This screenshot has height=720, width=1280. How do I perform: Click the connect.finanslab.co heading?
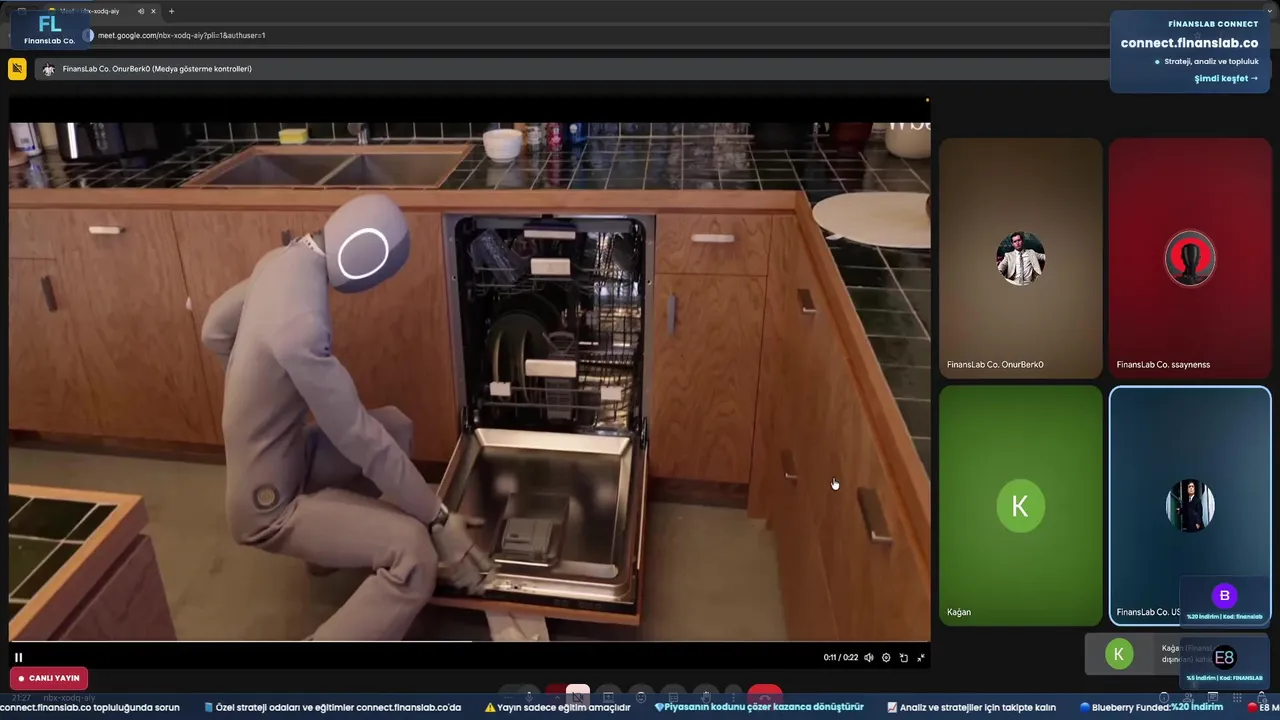click(1189, 43)
